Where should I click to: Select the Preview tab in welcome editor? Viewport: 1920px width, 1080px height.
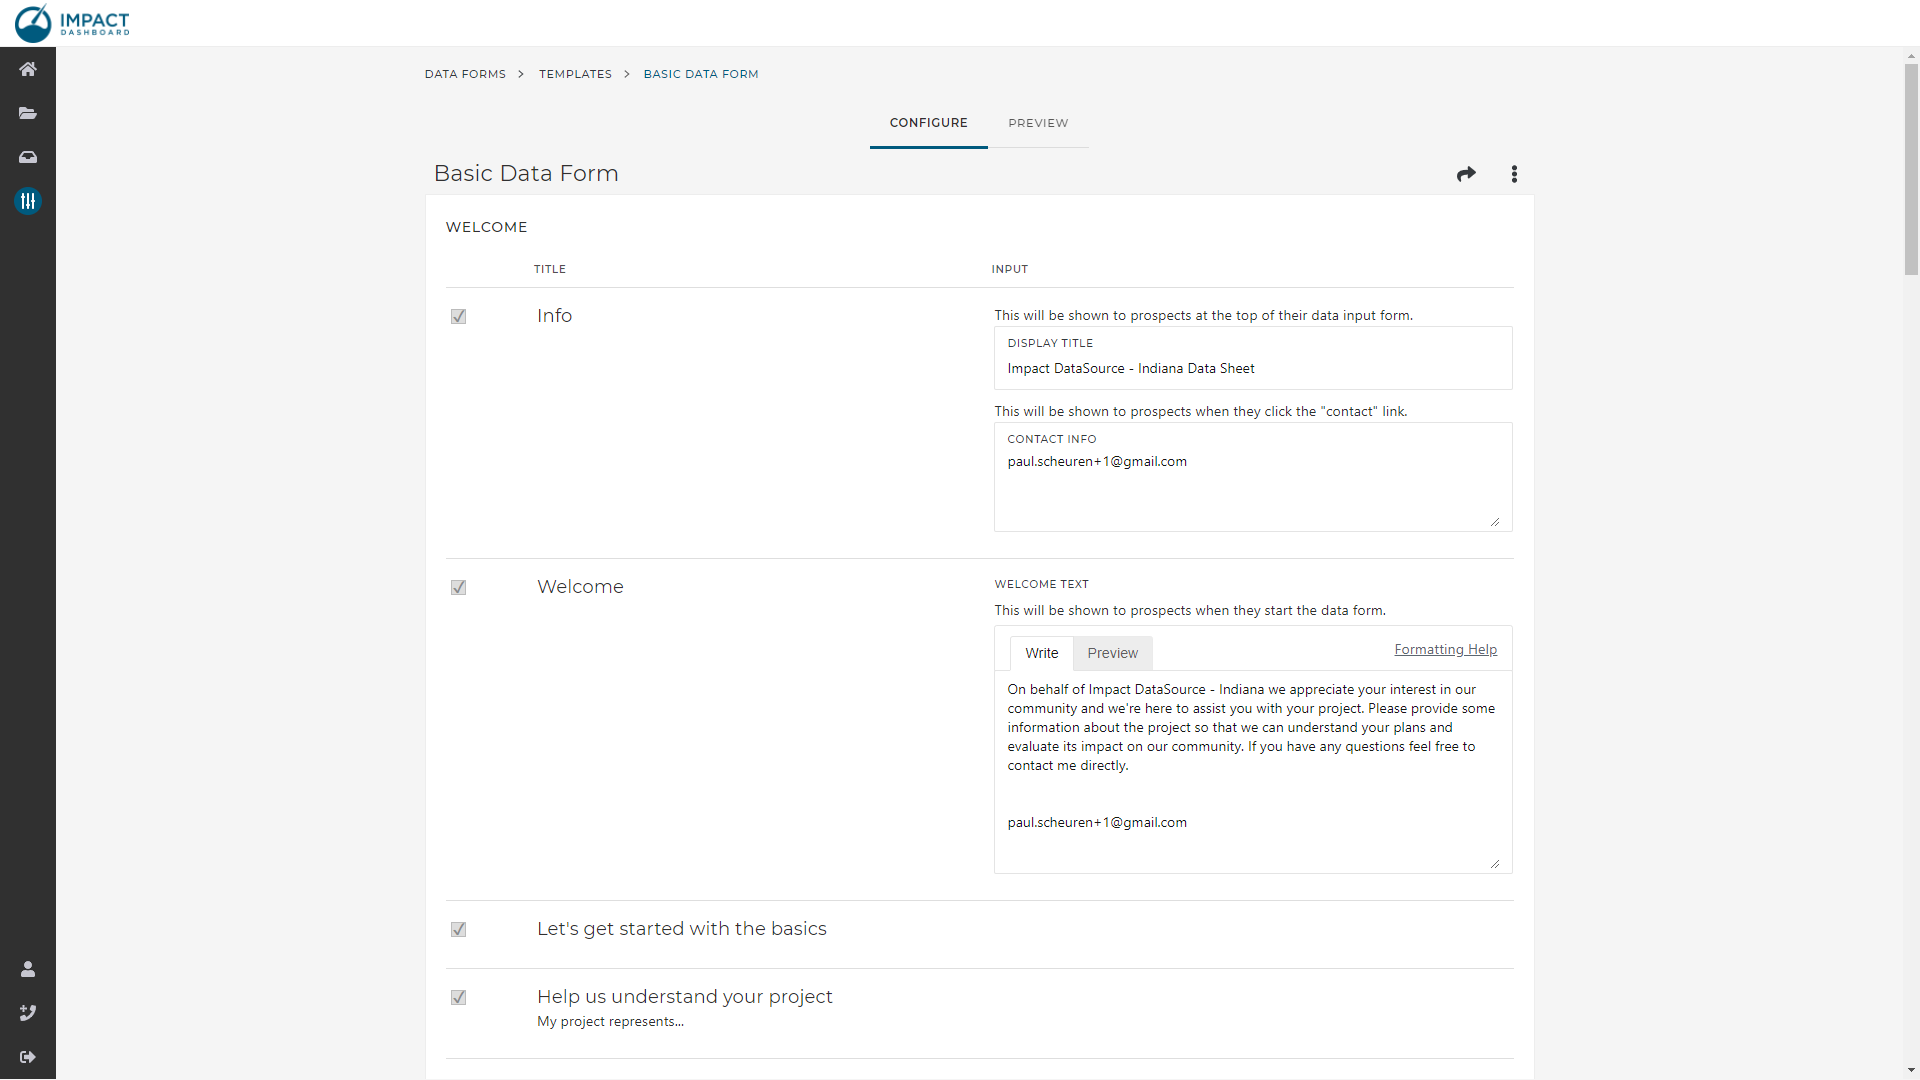coord(1112,653)
